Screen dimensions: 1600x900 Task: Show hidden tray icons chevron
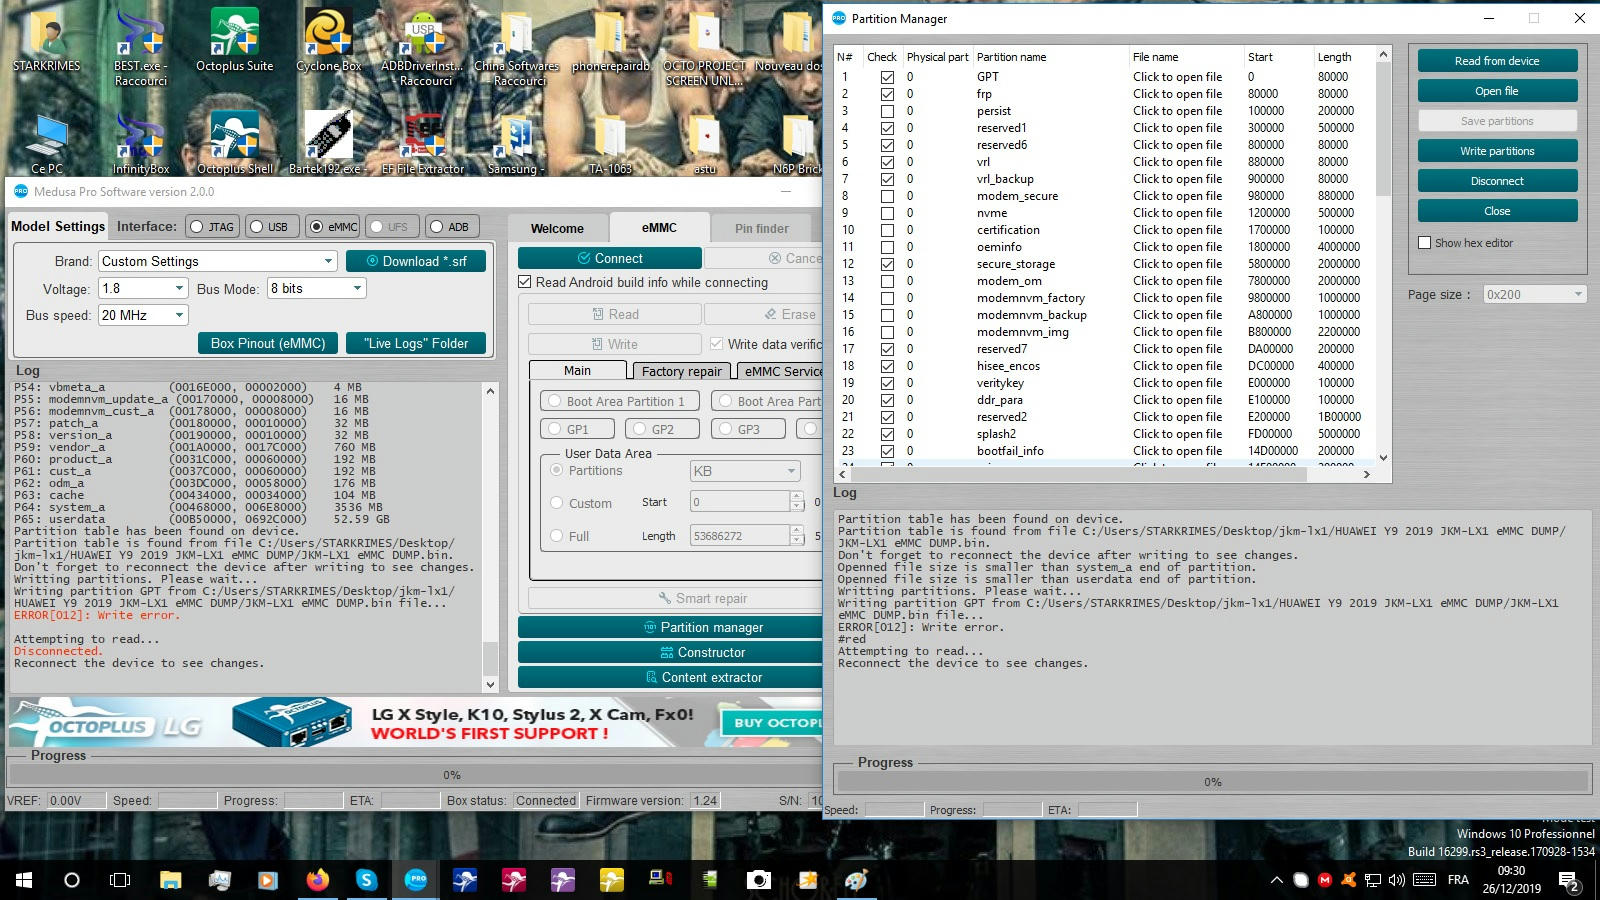[1276, 880]
